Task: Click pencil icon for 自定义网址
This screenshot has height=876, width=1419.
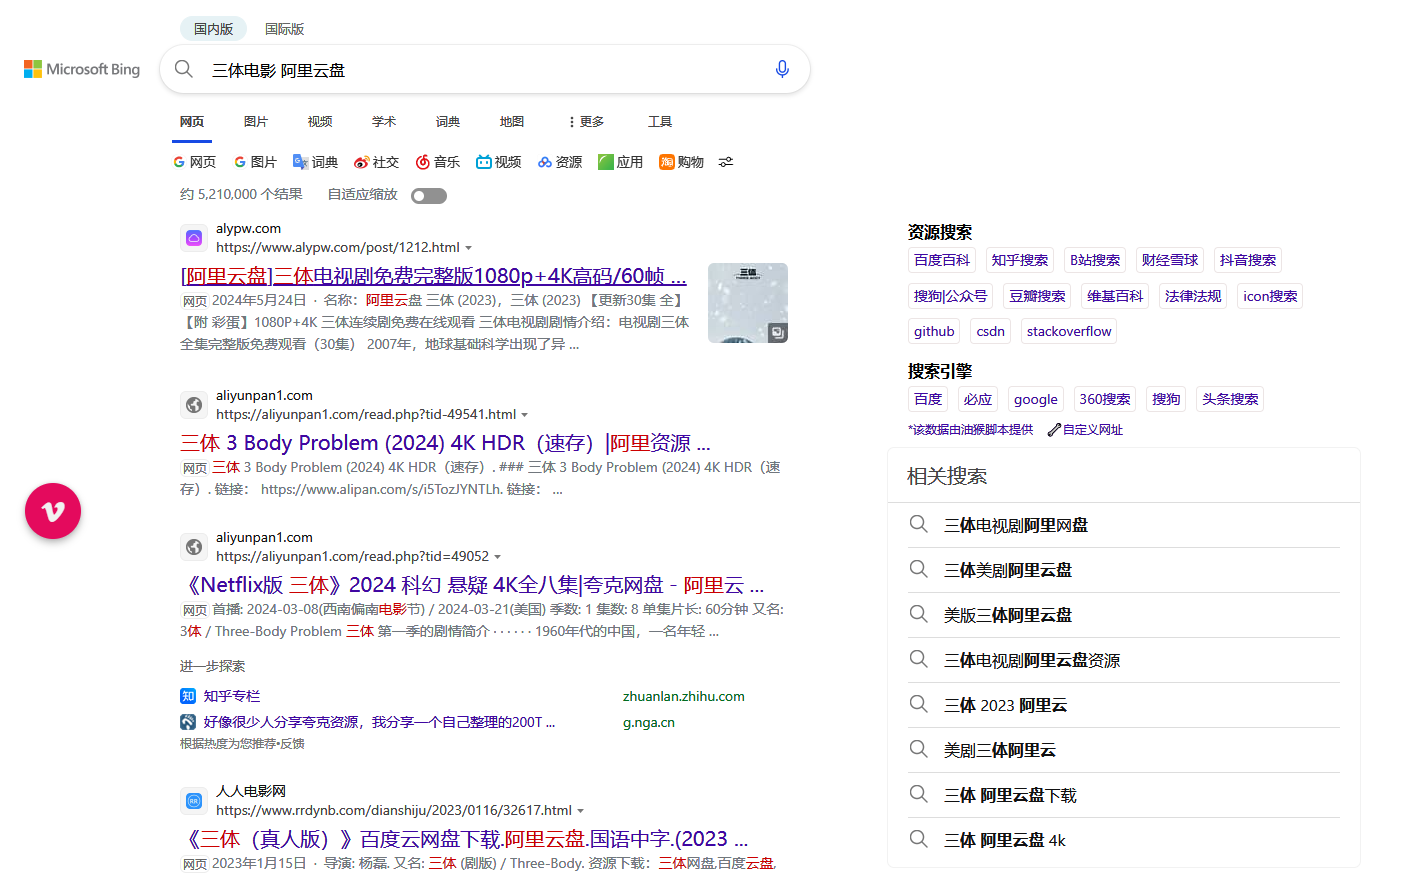Action: [1054, 430]
